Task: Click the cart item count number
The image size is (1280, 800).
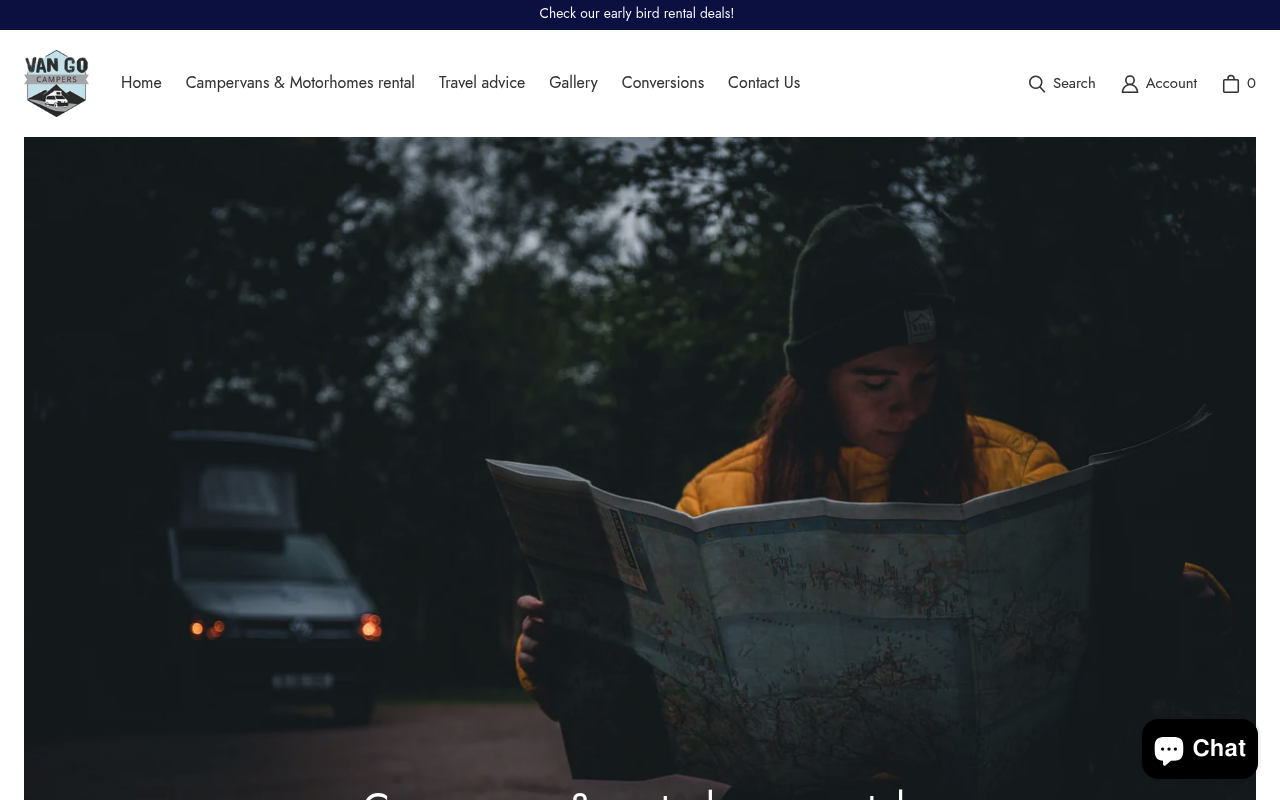Action: point(1251,84)
